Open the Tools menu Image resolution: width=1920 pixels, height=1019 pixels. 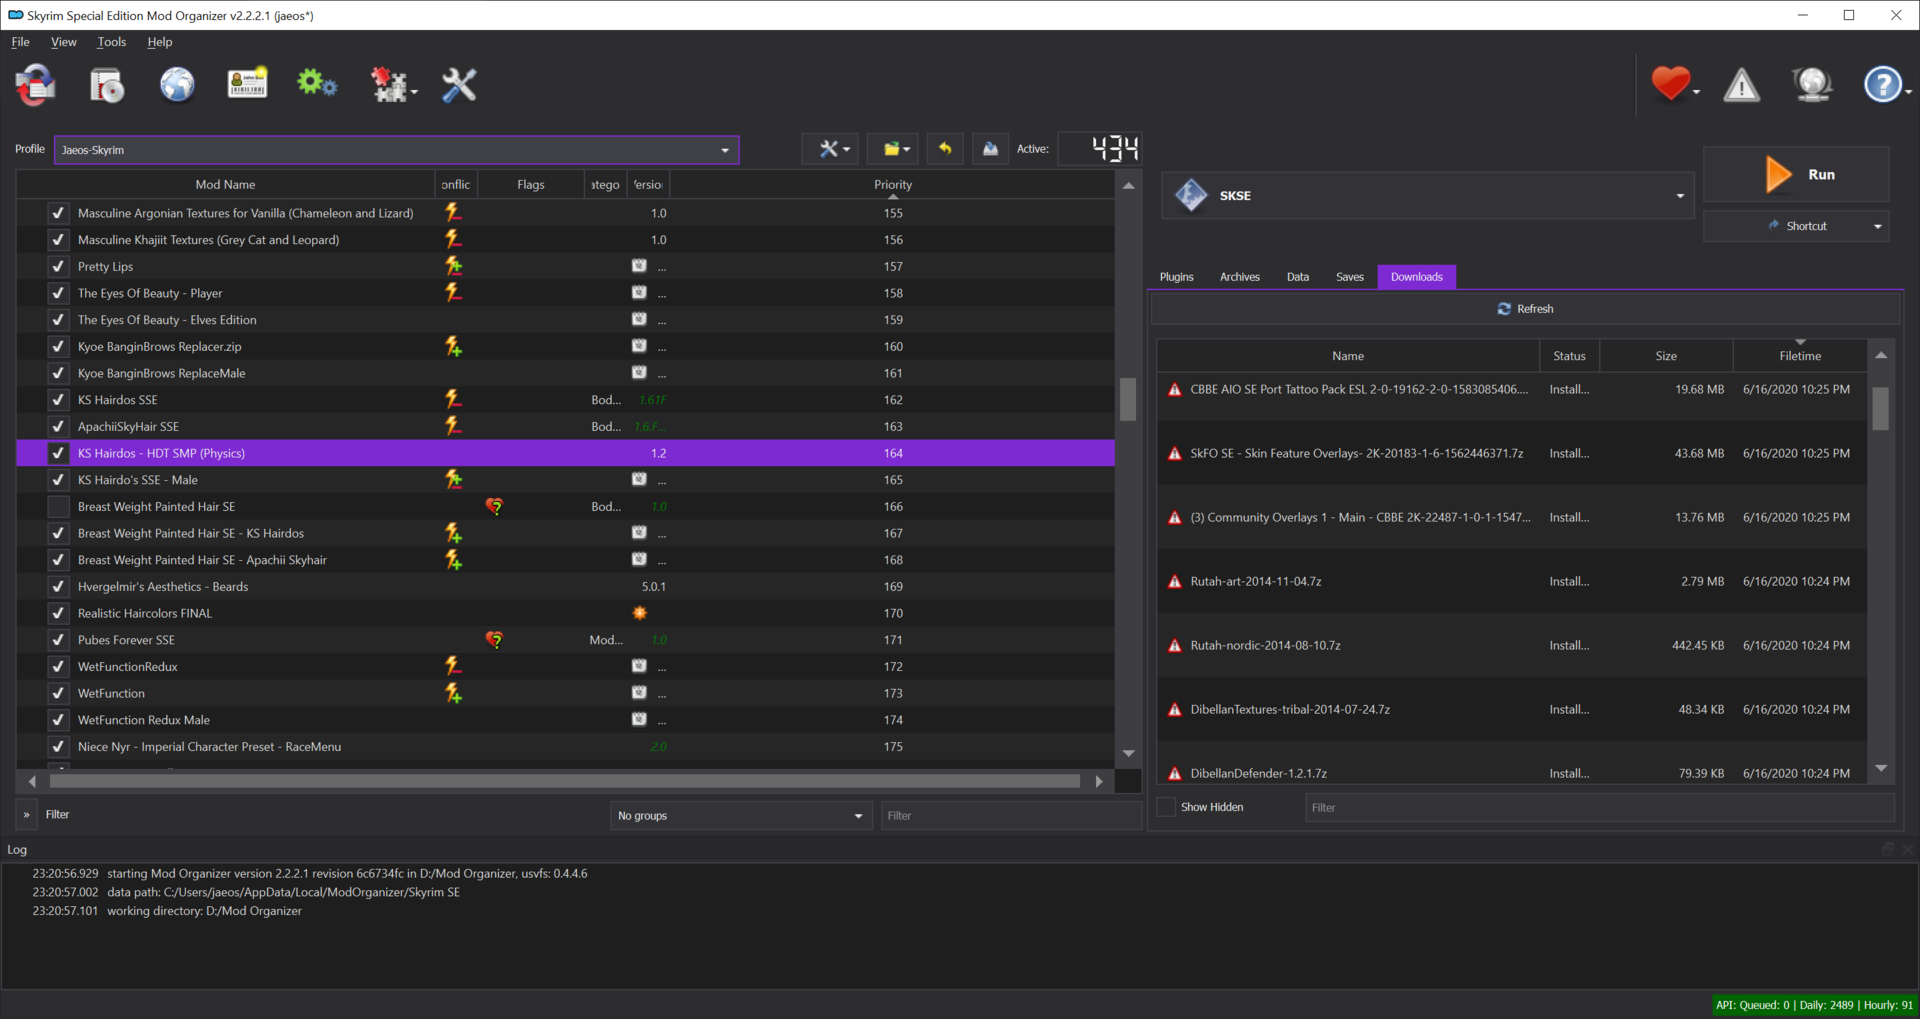click(112, 42)
